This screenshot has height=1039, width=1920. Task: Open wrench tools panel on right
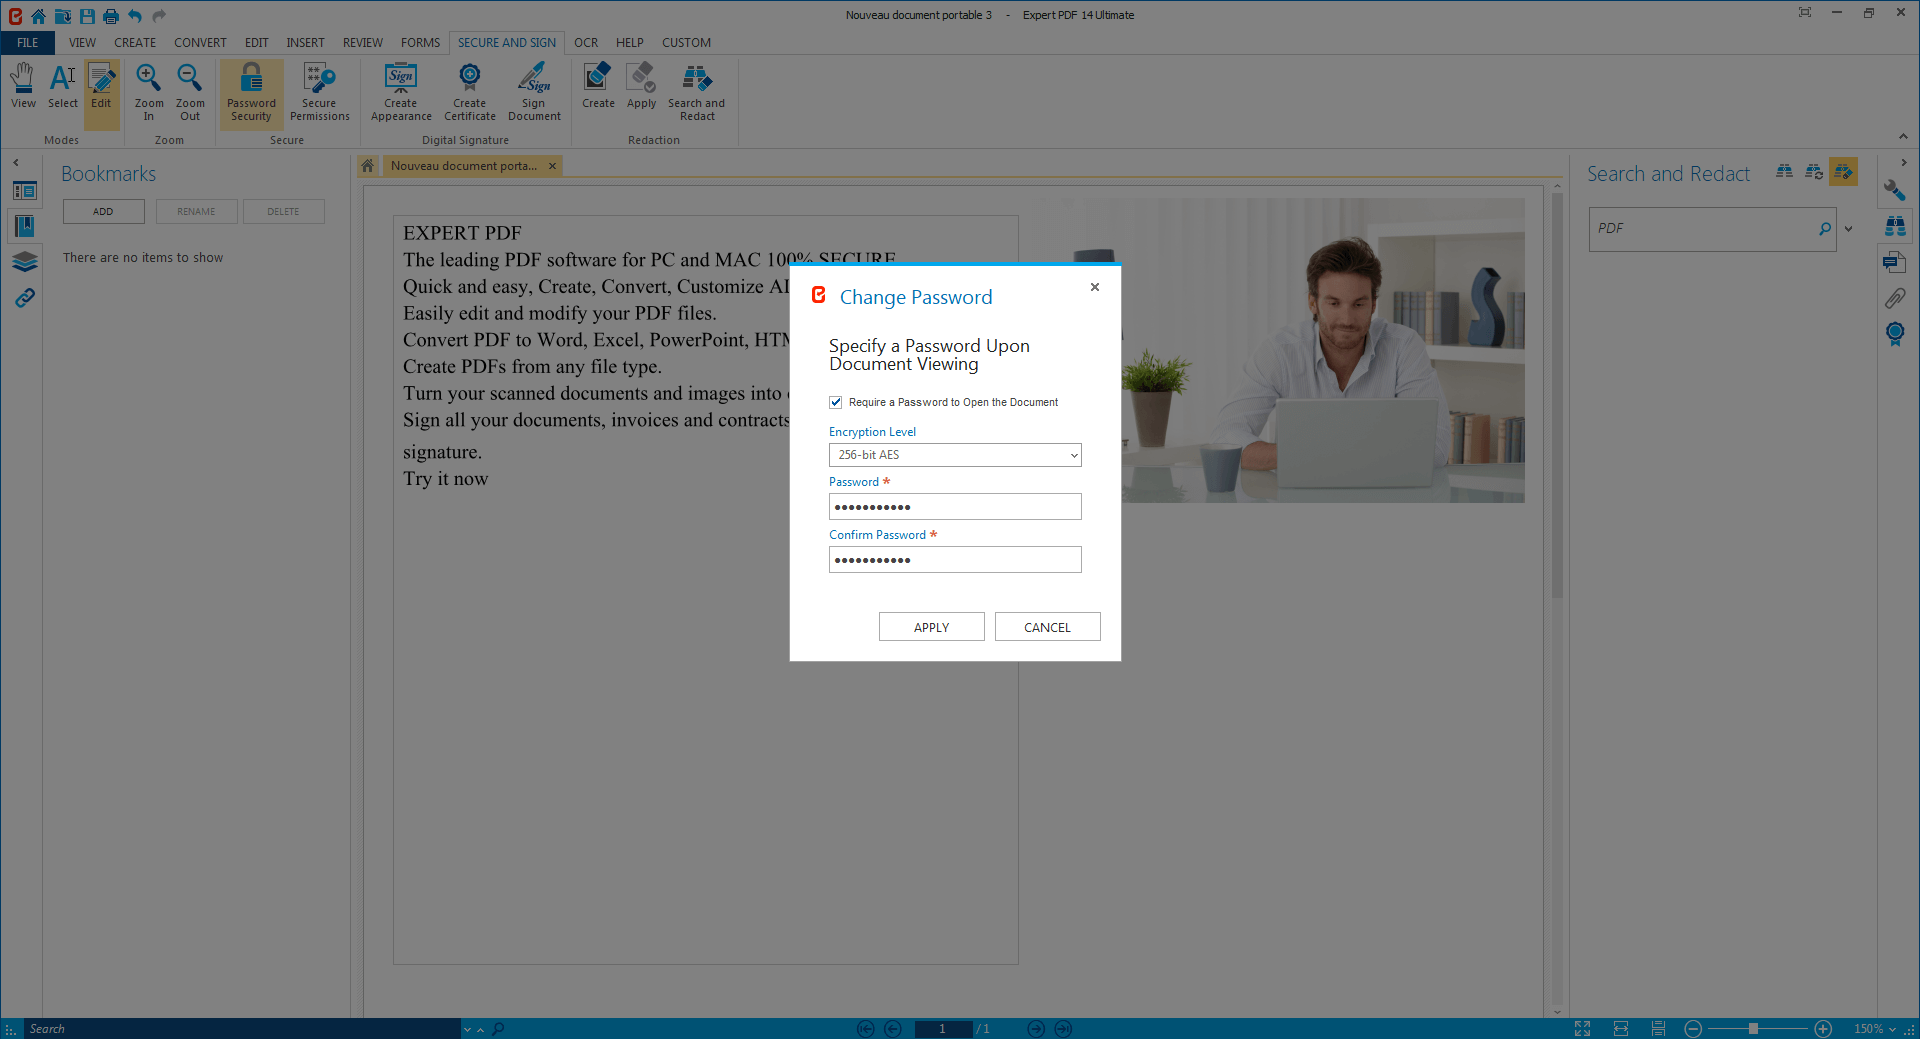coord(1895,190)
